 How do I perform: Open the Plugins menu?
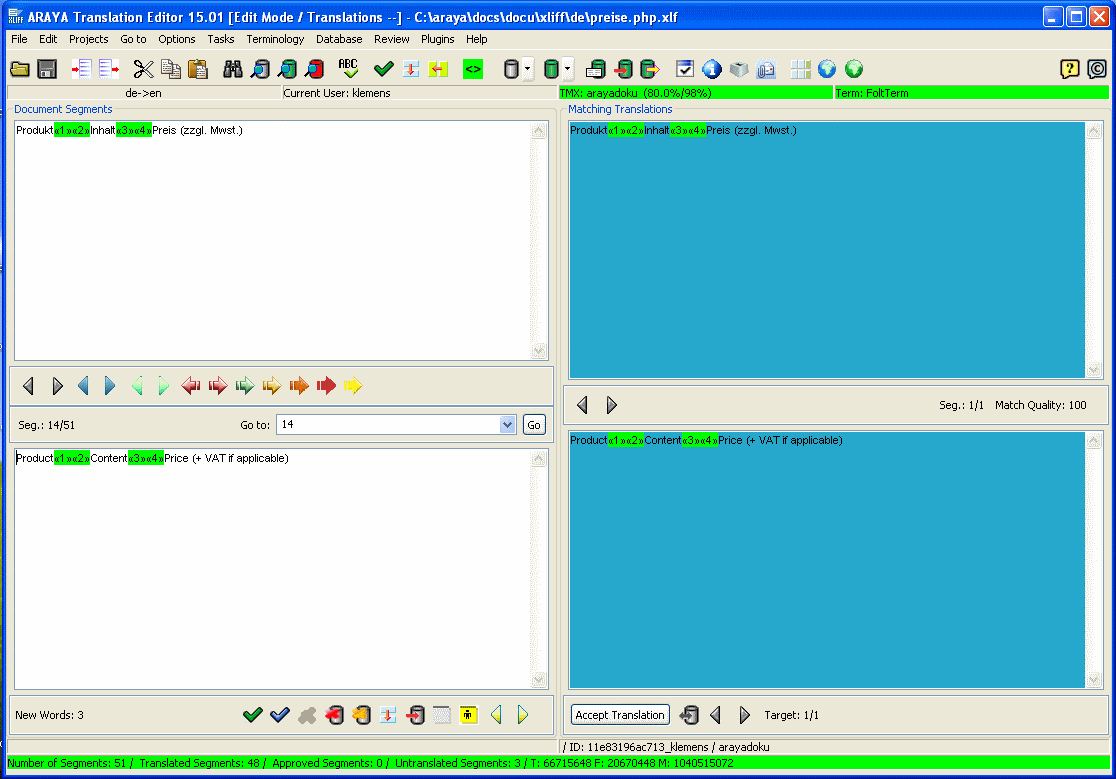tap(437, 39)
